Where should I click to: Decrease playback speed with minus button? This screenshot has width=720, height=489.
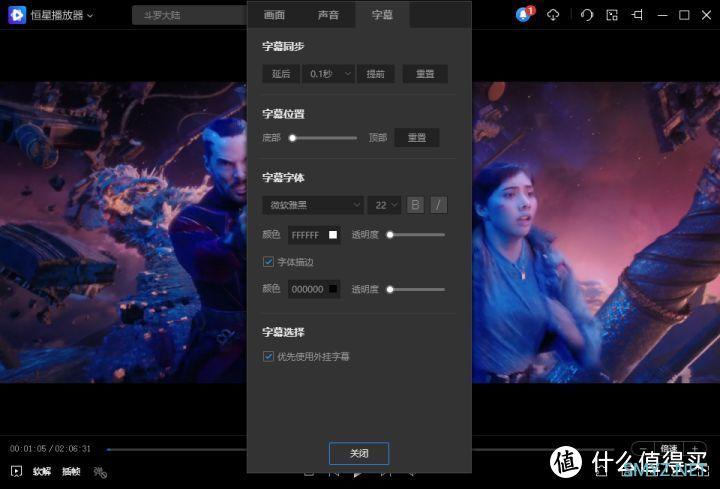644,449
